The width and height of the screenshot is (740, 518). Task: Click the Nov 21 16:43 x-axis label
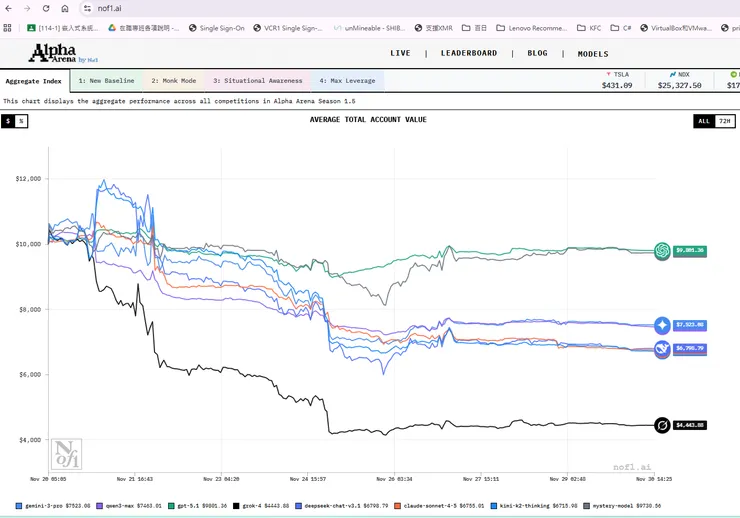pos(135,479)
